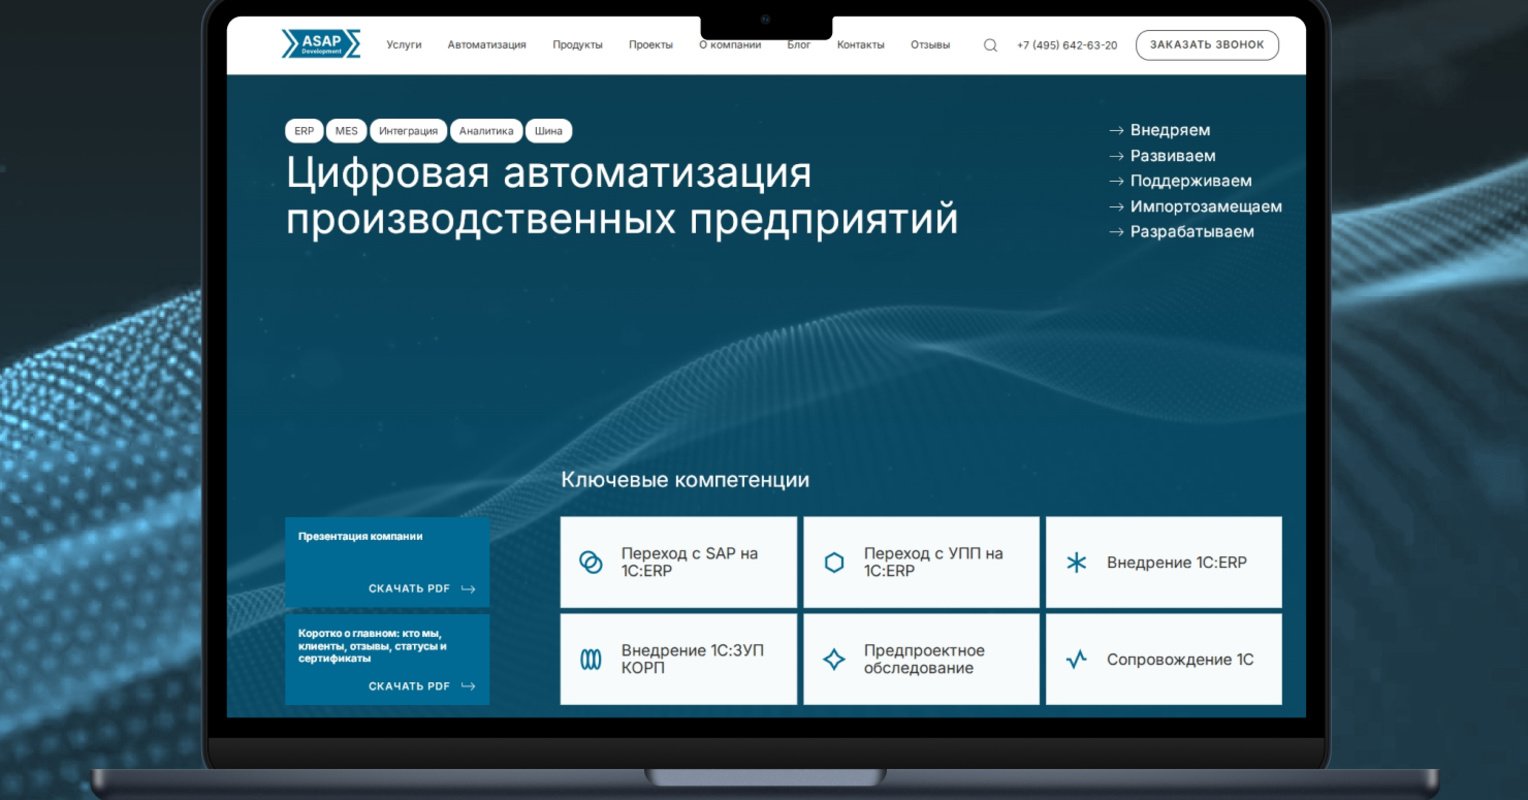Viewport: 1528px width, 800px height.
Task: Open the Услуги menu
Action: tap(404, 45)
